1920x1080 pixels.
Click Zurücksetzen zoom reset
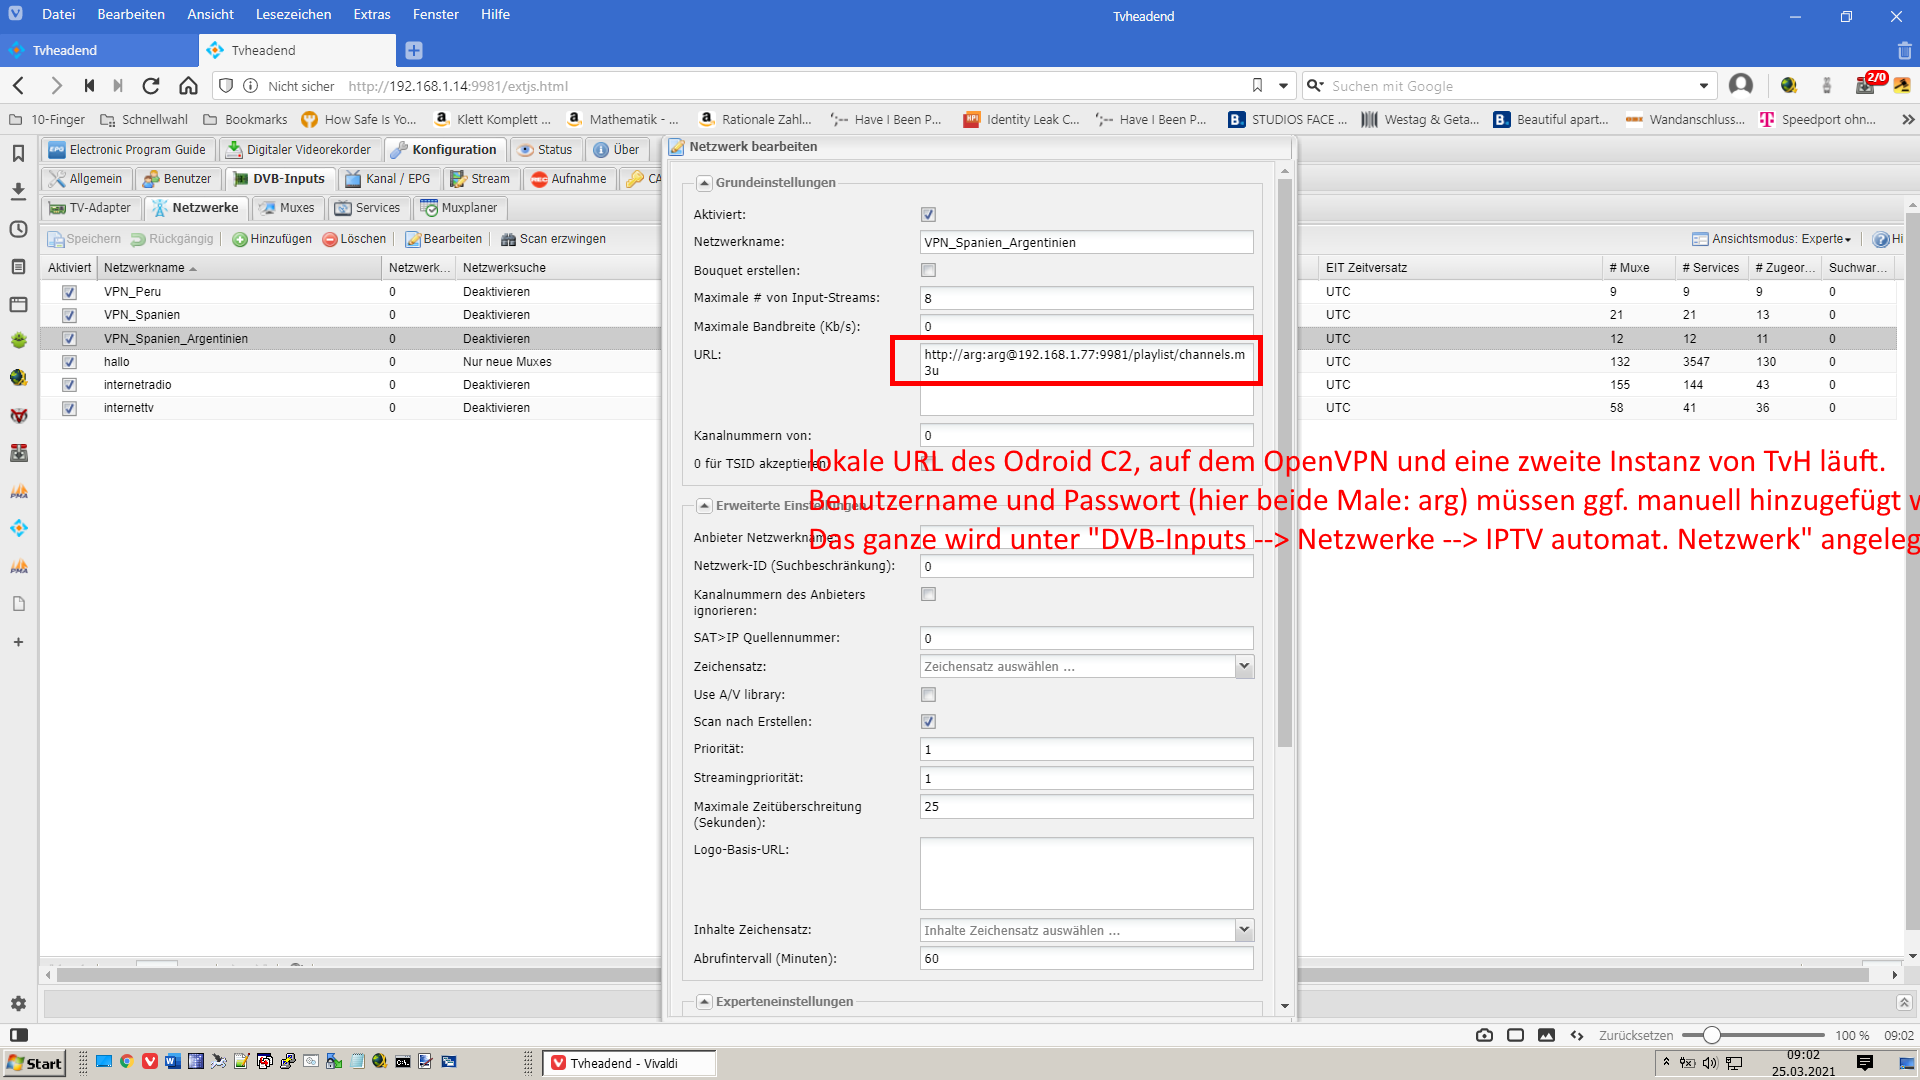pyautogui.click(x=1635, y=1035)
